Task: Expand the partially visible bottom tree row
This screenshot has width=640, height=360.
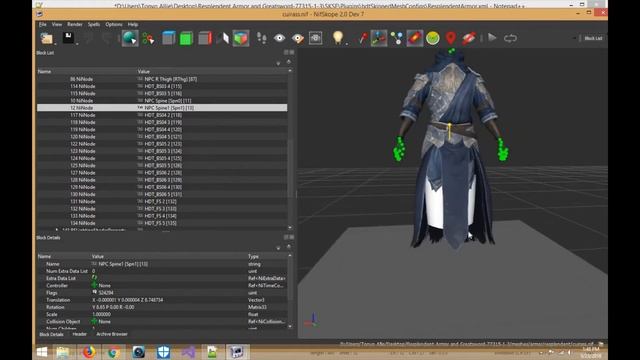Action: coord(57,230)
